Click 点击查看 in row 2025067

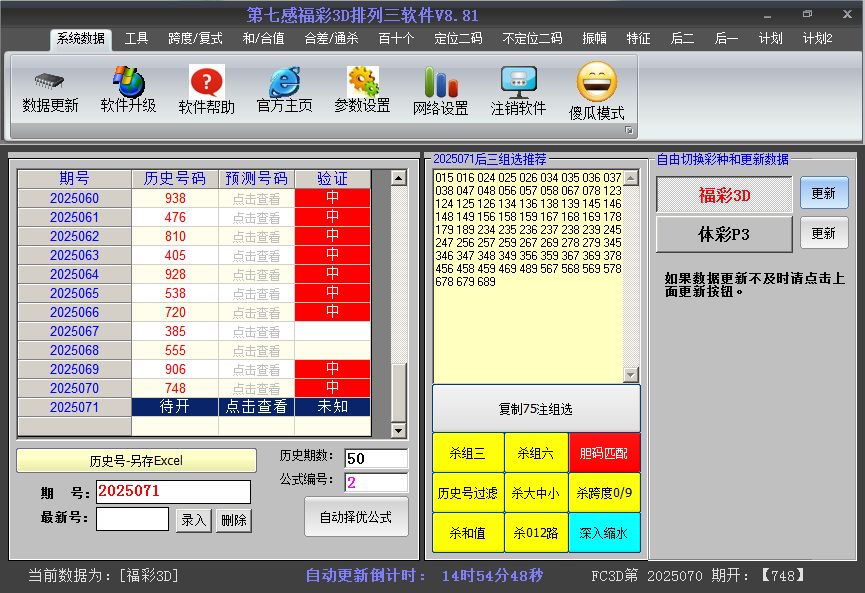click(257, 332)
